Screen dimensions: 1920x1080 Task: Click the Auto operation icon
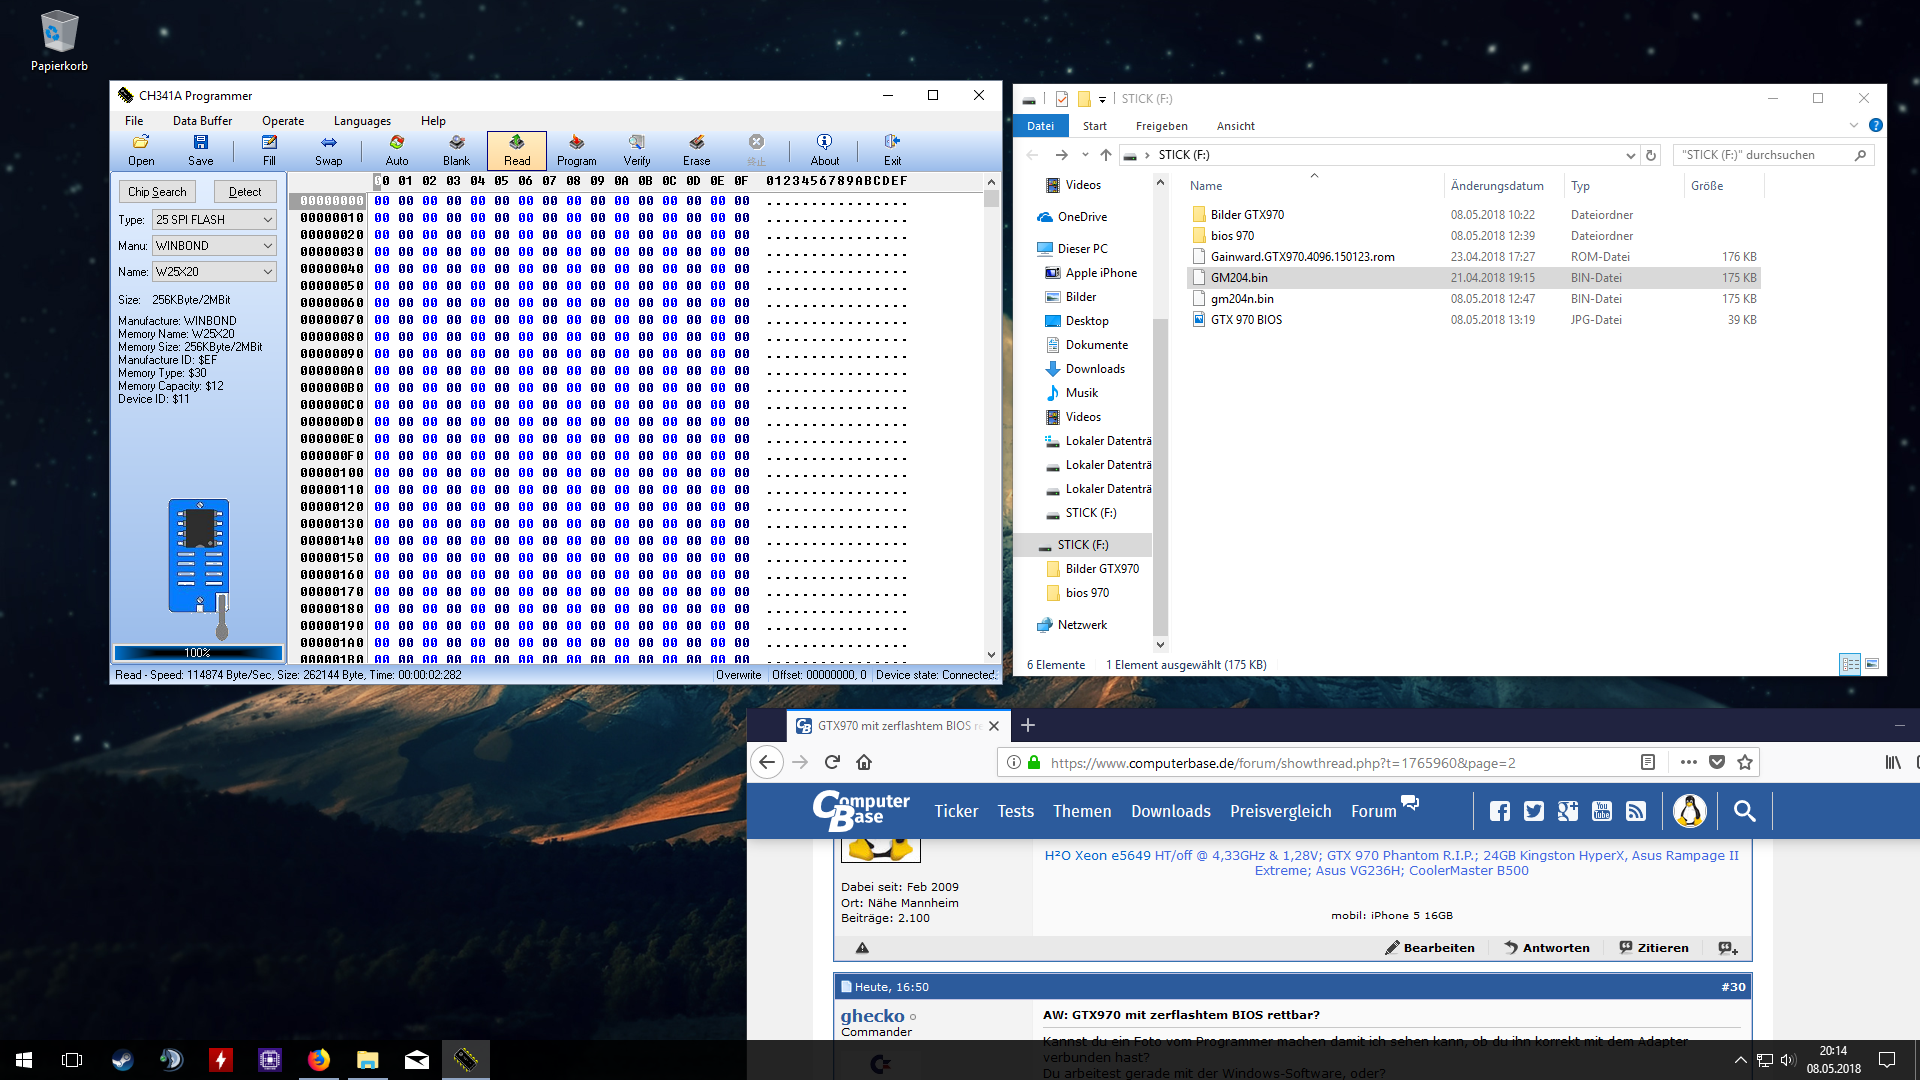click(397, 150)
